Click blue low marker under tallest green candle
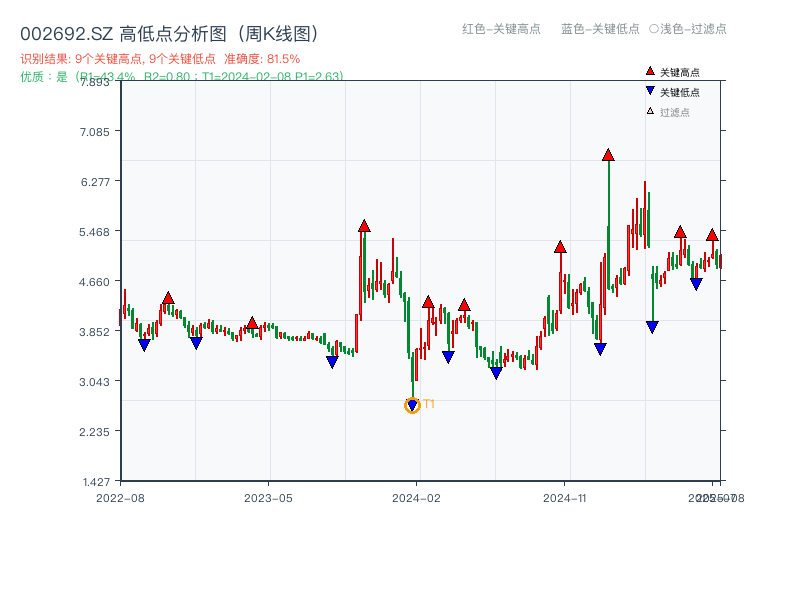Image resolution: width=800 pixels, height=600 pixels. pyautogui.click(x=601, y=349)
